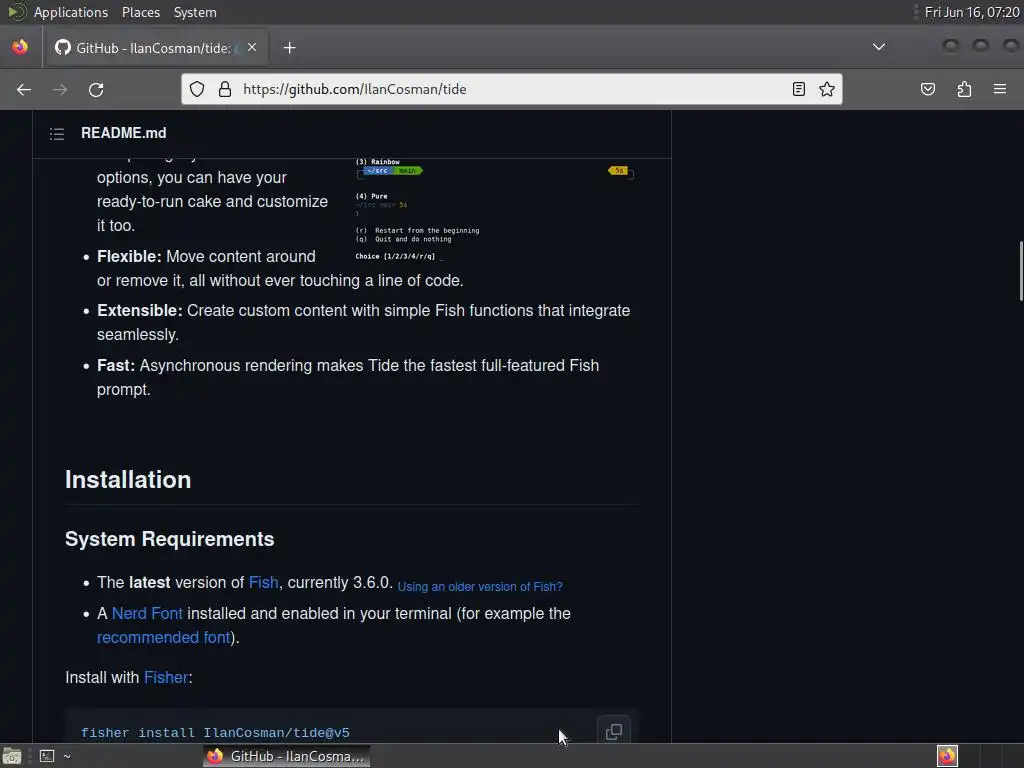This screenshot has height=768, width=1024.
Task: Open the tracking protection shield icon
Action: point(197,89)
